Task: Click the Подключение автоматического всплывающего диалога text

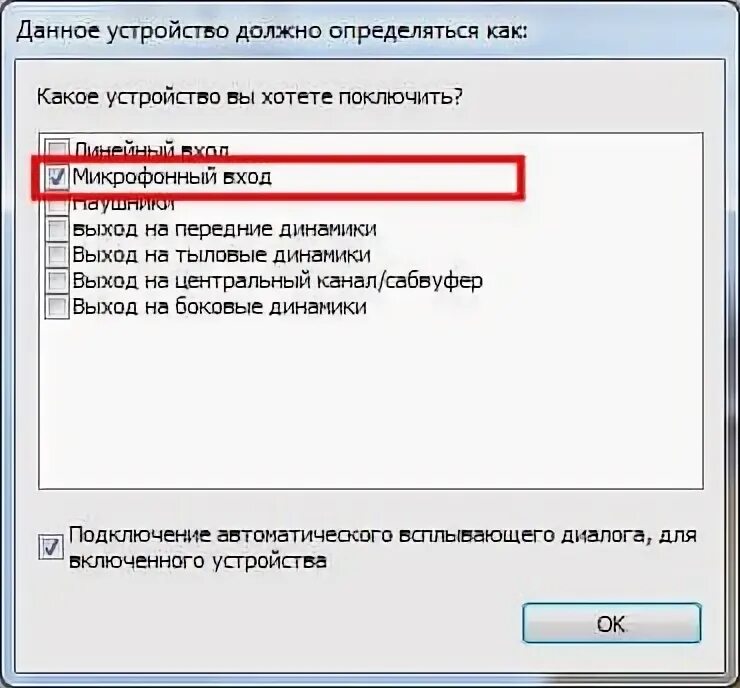Action: click(383, 548)
